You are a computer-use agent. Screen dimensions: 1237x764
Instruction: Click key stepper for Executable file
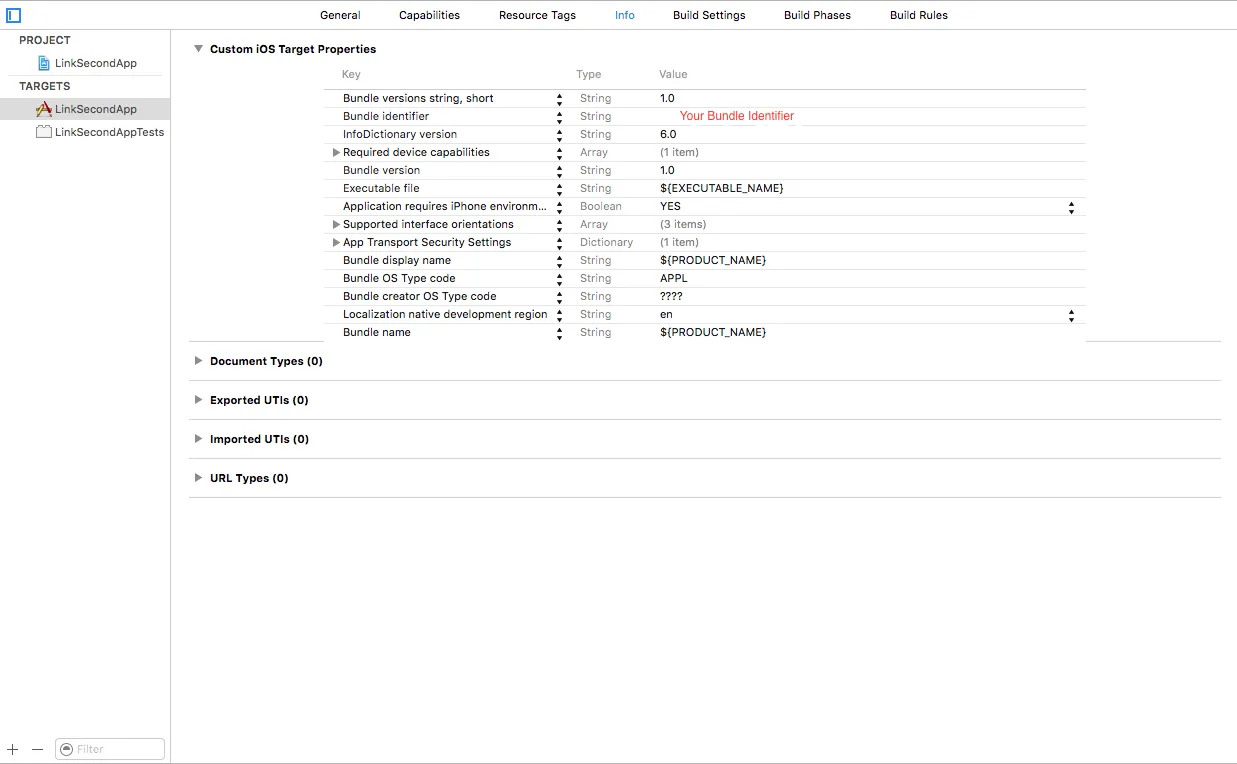tap(559, 189)
